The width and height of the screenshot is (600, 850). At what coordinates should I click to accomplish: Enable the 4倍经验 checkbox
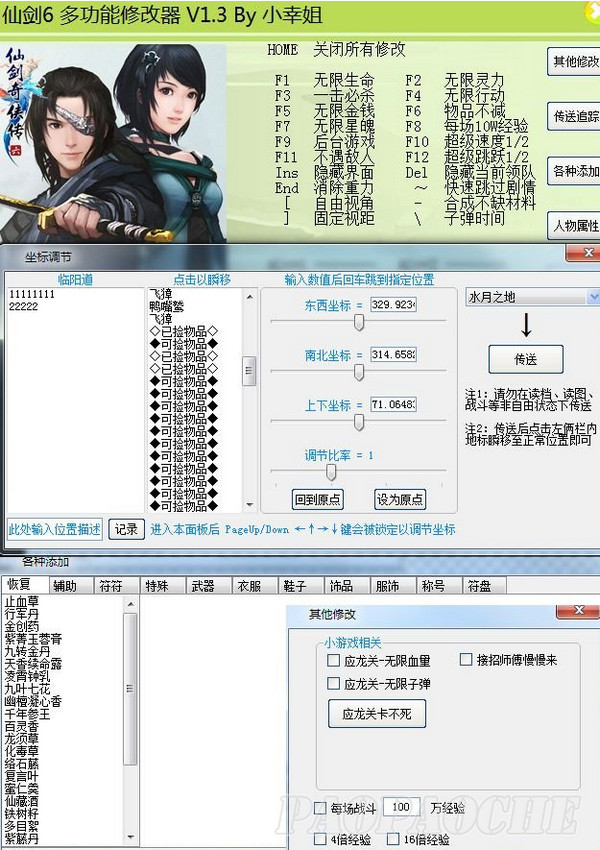pos(320,839)
